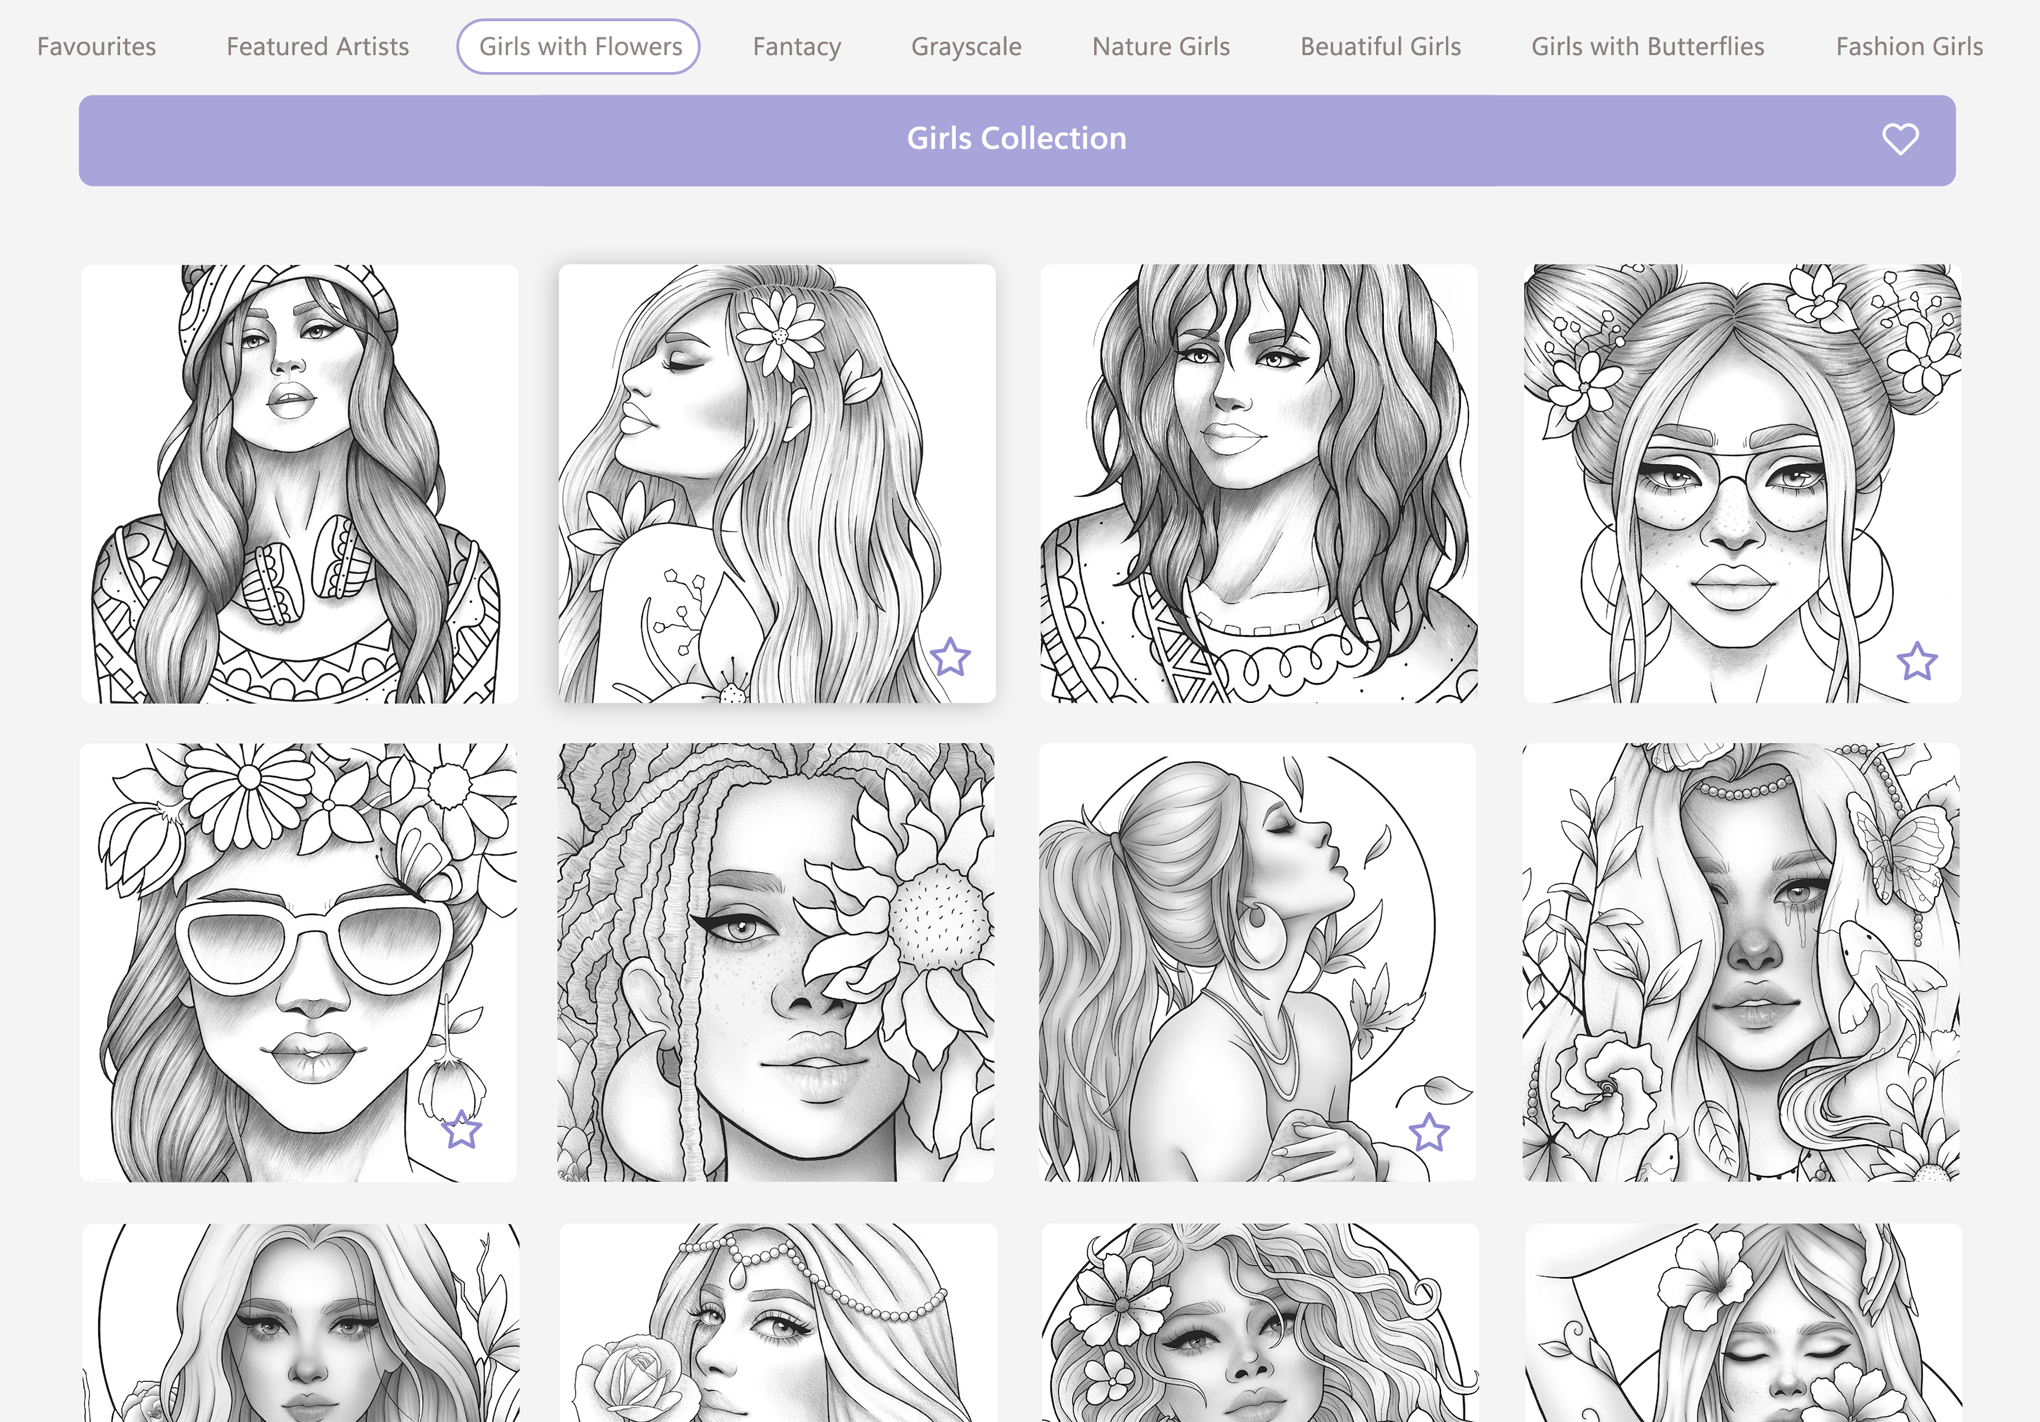Open the heart sunglasses flower crown girl

coord(299,962)
